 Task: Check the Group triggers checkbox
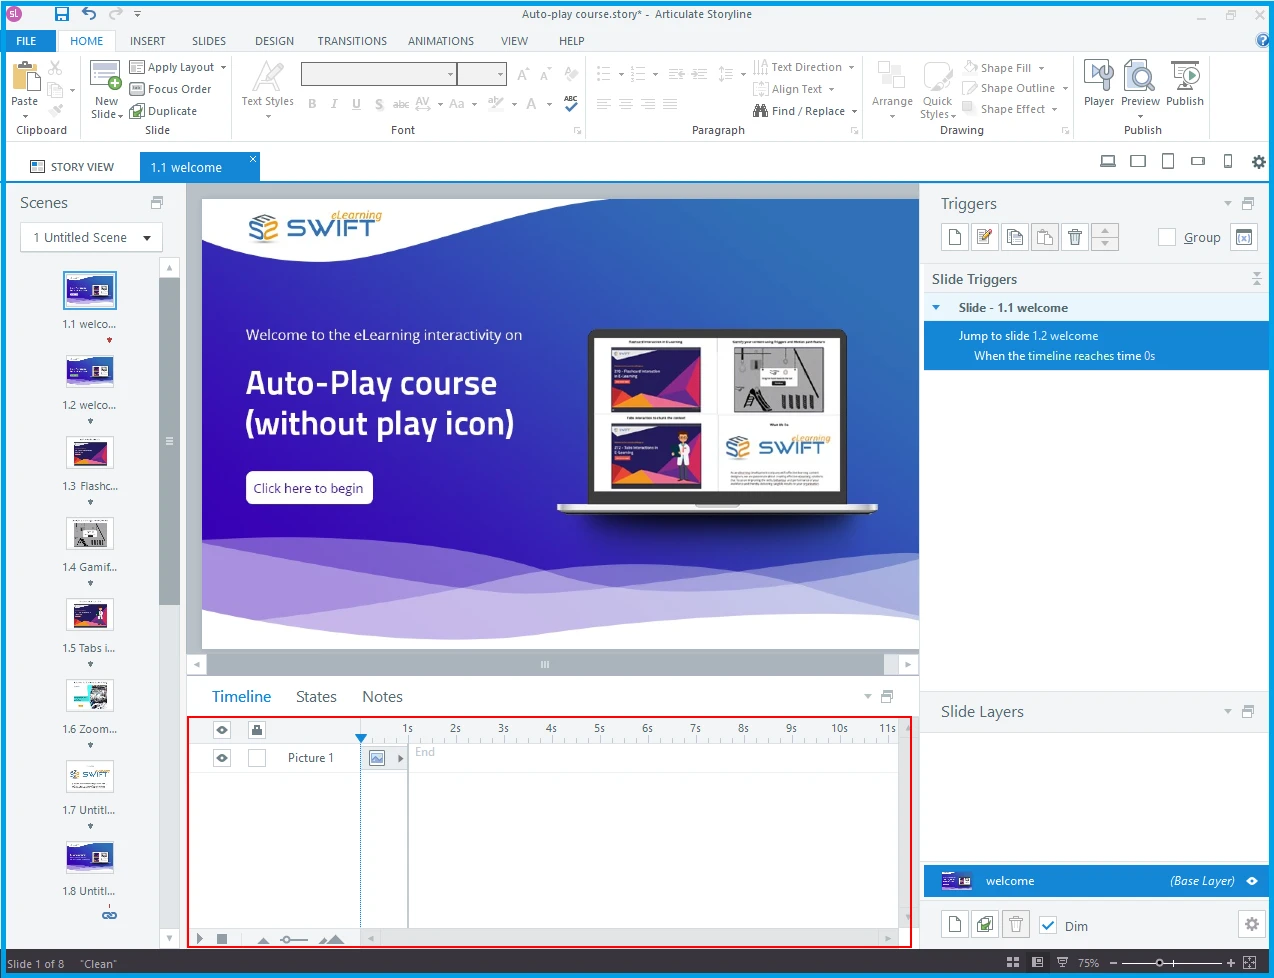(x=1167, y=237)
